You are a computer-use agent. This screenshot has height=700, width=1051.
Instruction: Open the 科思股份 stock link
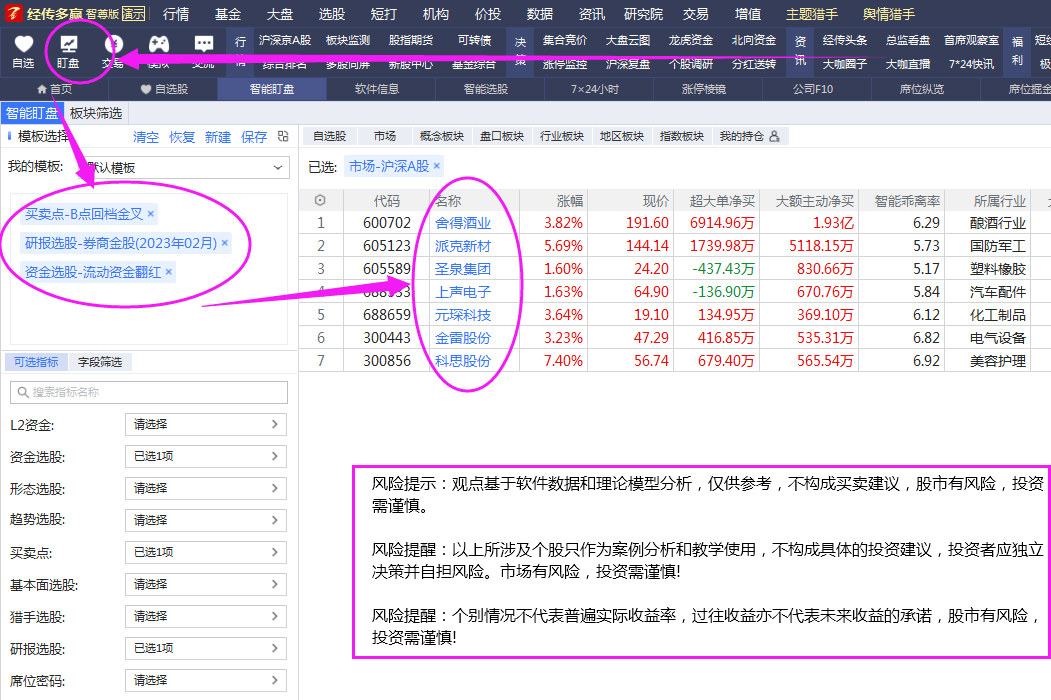click(462, 361)
